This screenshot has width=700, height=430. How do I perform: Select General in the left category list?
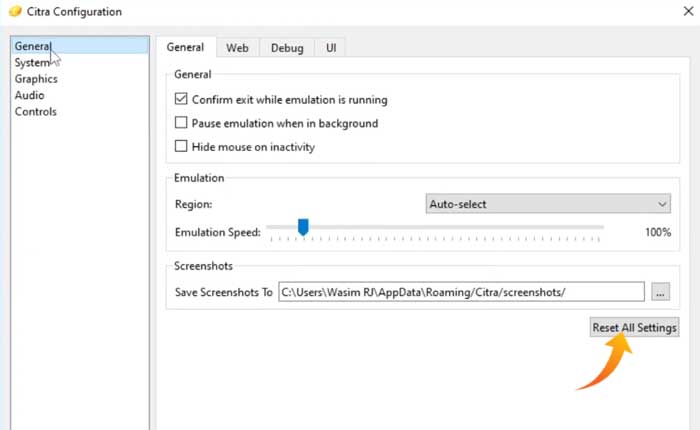tap(33, 46)
